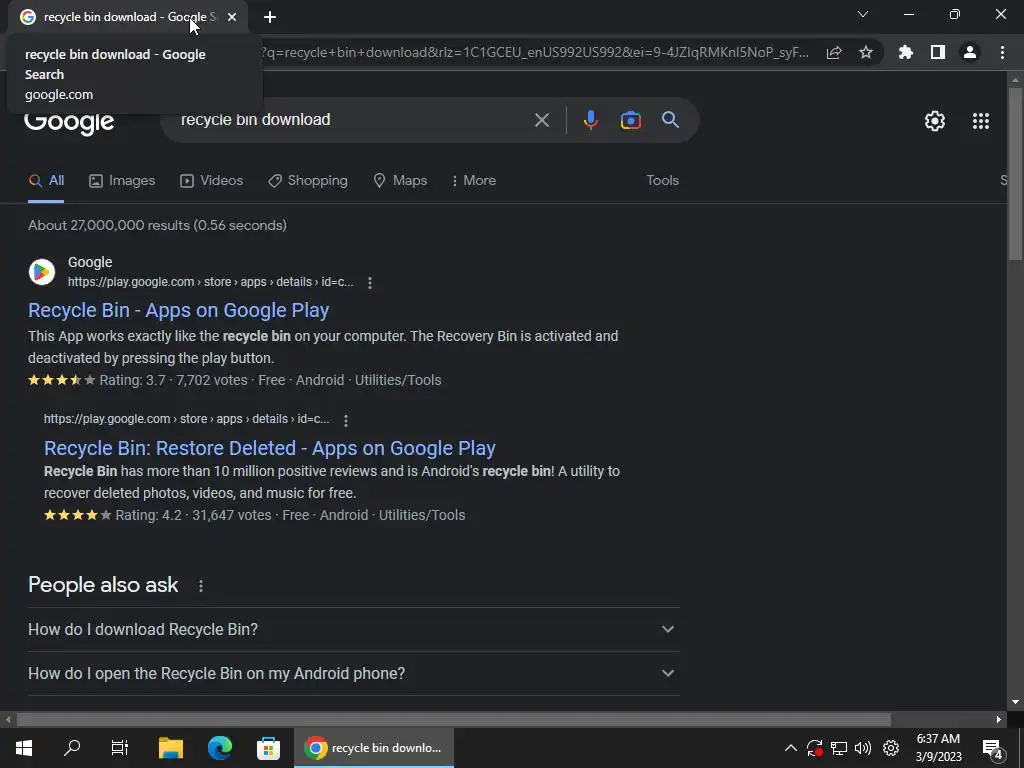Viewport: 1024px width, 768px height.
Task: Open the tab search chevron
Action: (x=863, y=14)
